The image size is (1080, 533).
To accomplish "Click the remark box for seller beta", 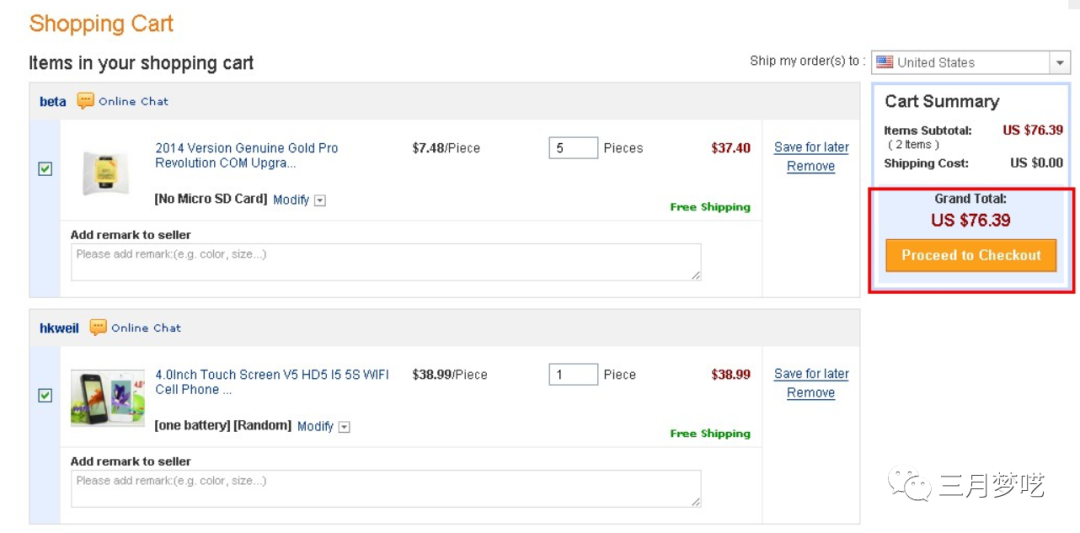I will (385, 262).
